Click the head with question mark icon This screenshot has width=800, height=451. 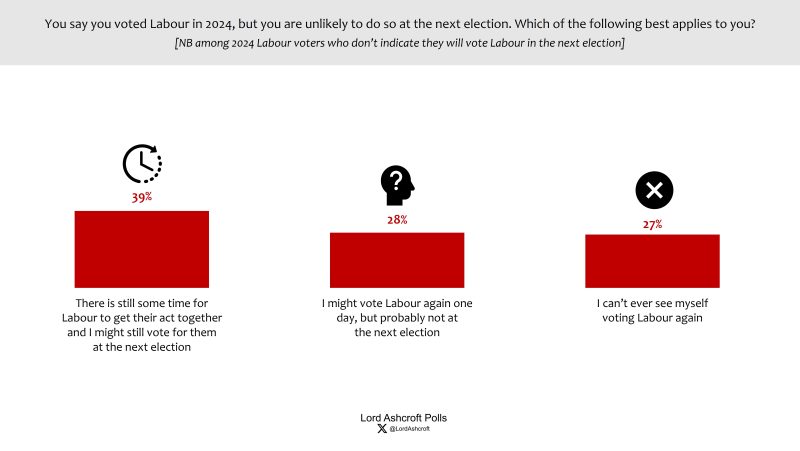click(397, 185)
